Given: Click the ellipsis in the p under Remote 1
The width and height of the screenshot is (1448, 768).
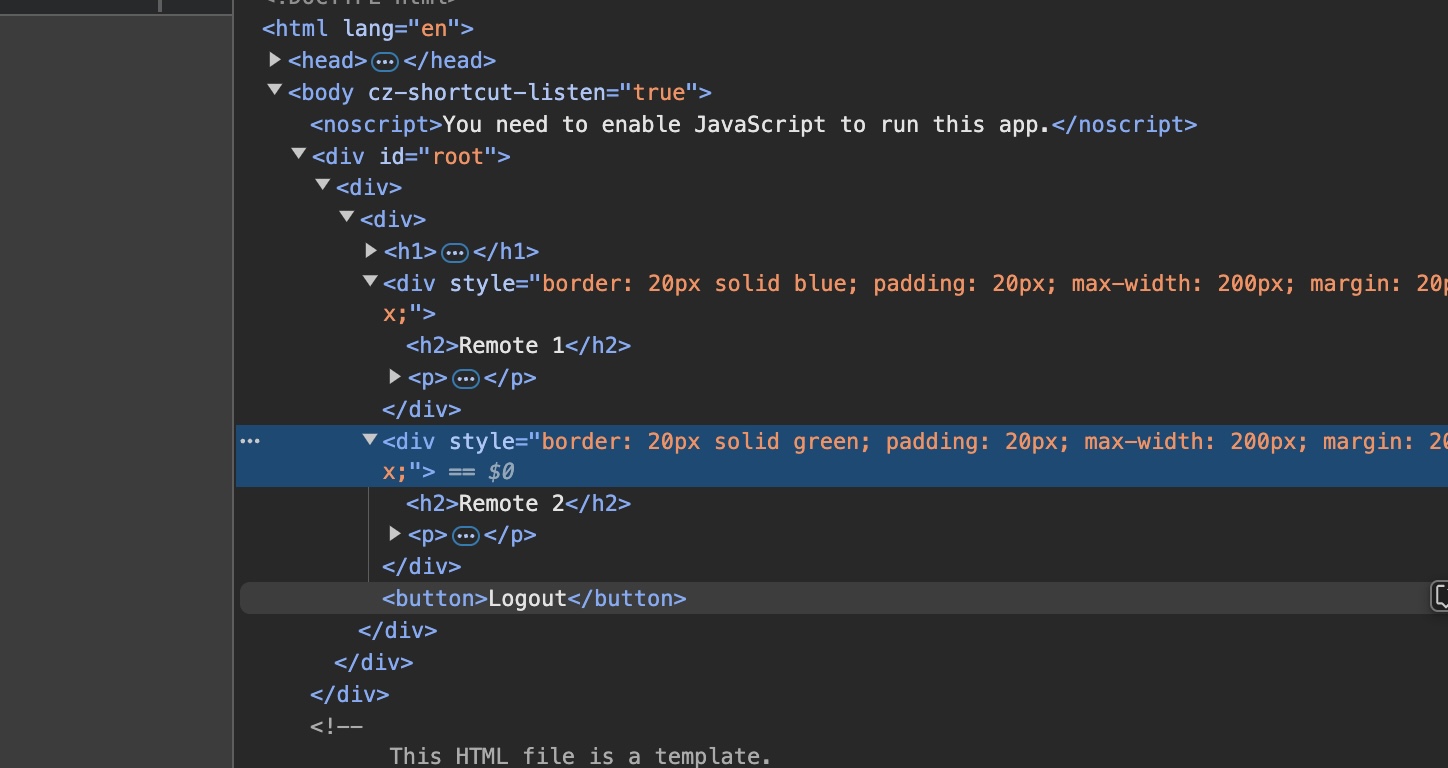Looking at the screenshot, I should coord(466,377).
